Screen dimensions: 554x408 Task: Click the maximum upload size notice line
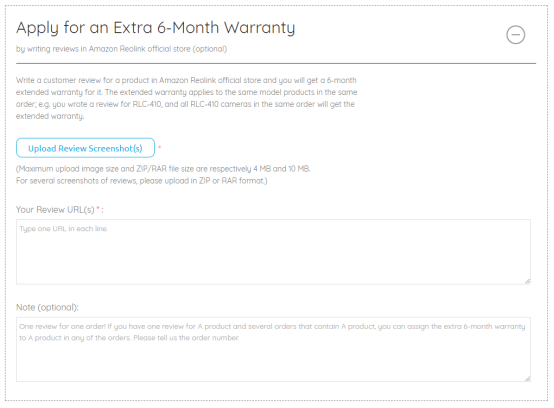pyautogui.click(x=163, y=169)
